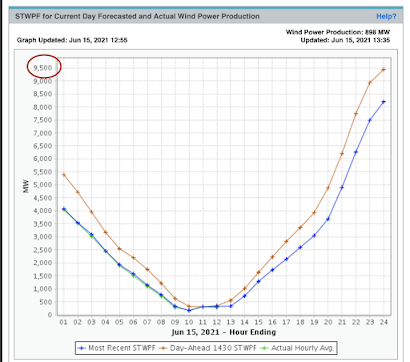
Task: Click the blue Most Recent data point at hour 19
Action: (x=314, y=236)
